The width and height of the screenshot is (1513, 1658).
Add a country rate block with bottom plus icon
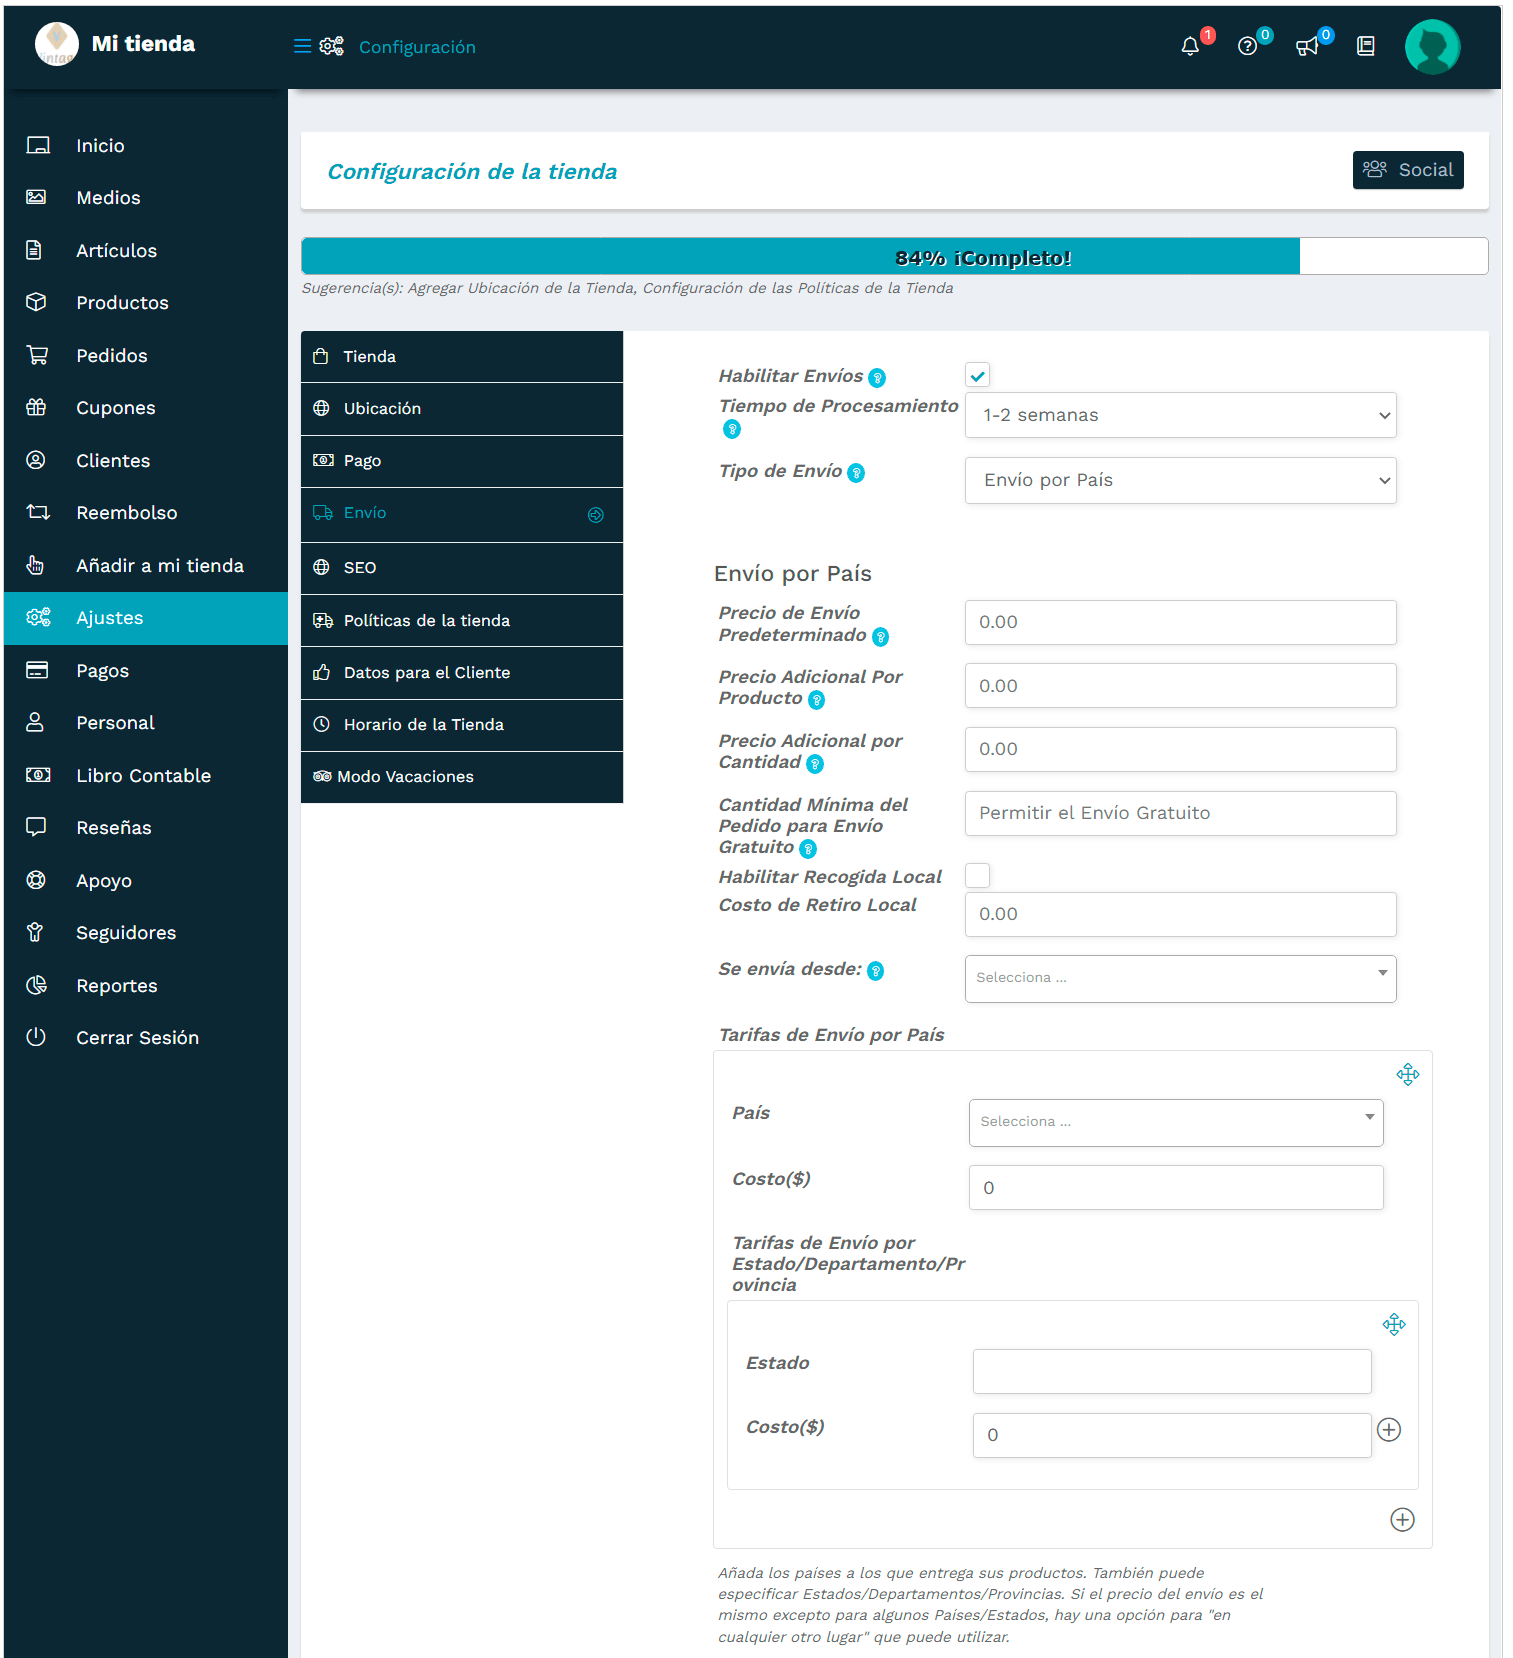(x=1403, y=1520)
